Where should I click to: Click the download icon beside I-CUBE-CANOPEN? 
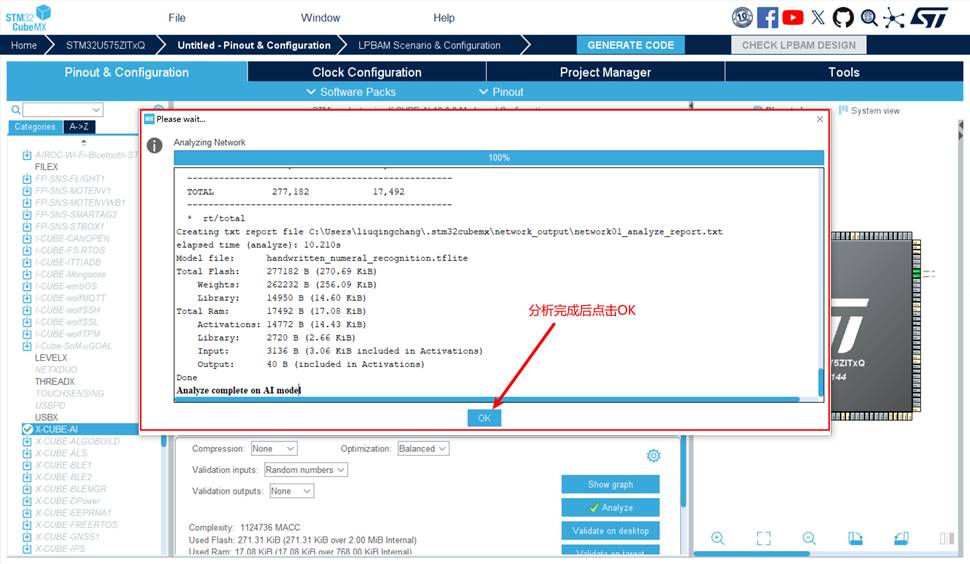[27, 239]
